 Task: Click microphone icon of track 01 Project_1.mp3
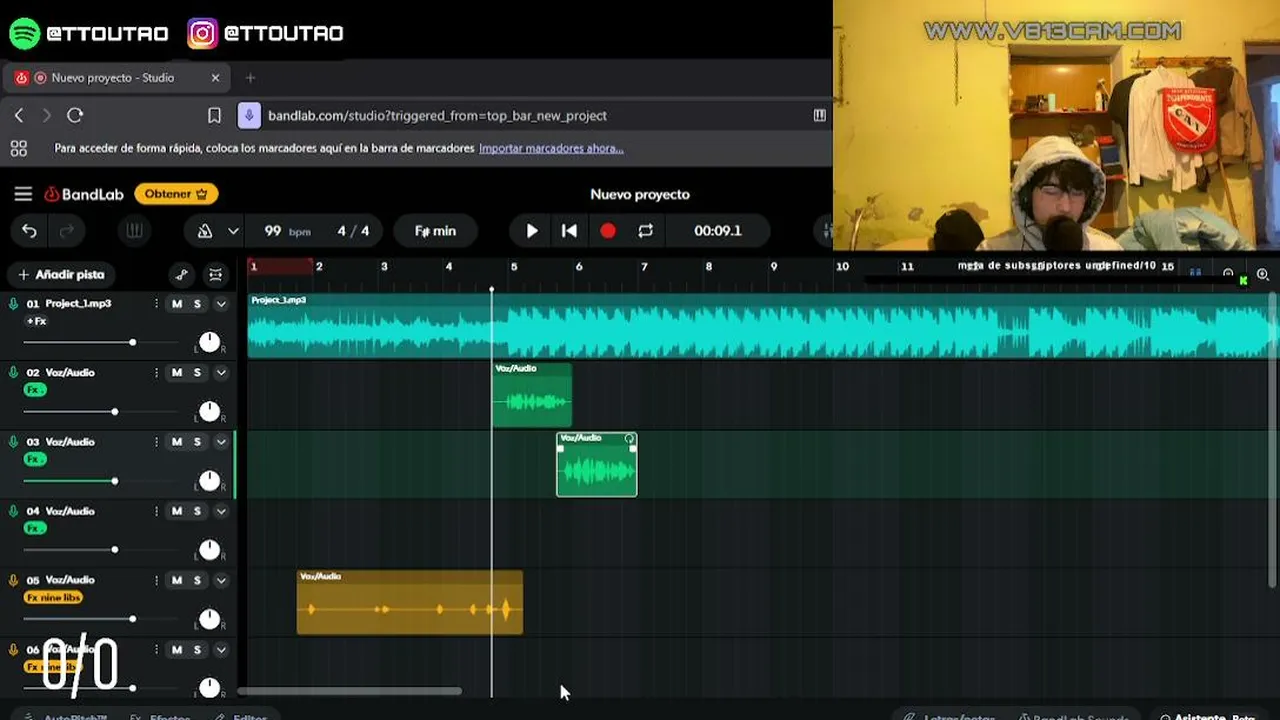[x=13, y=304]
